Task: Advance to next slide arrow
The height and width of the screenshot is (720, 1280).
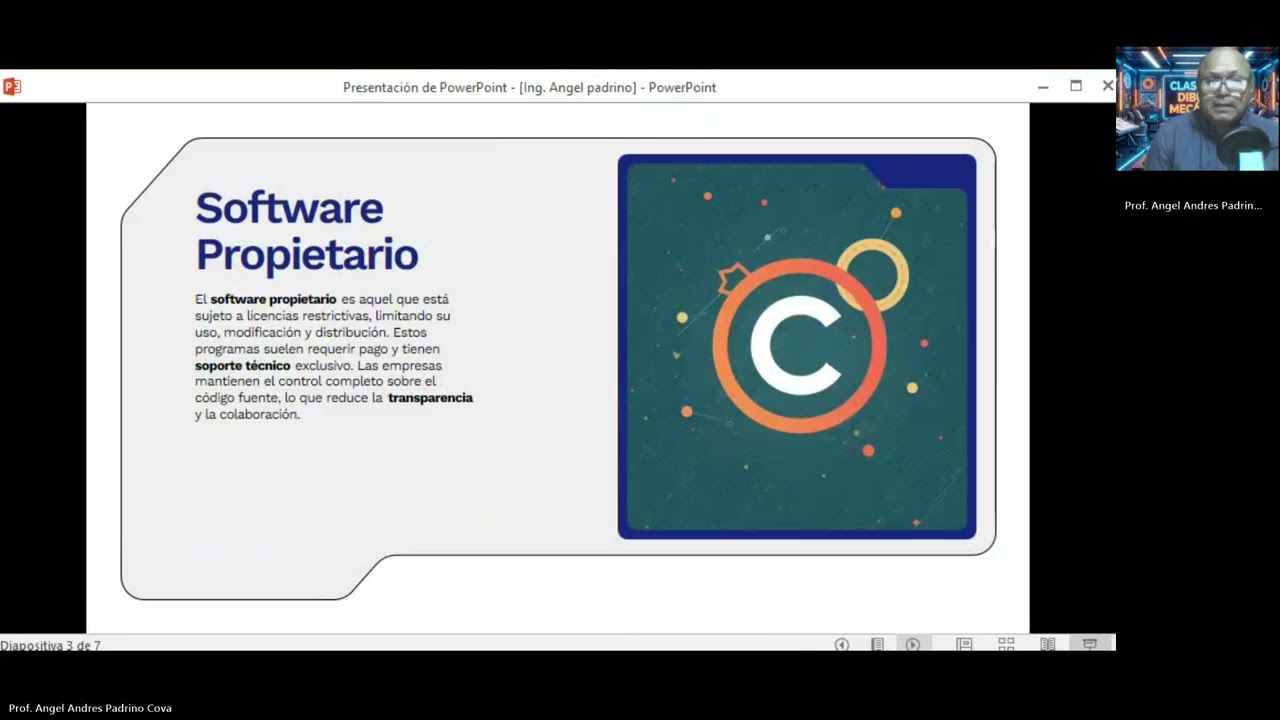Action: (x=912, y=645)
